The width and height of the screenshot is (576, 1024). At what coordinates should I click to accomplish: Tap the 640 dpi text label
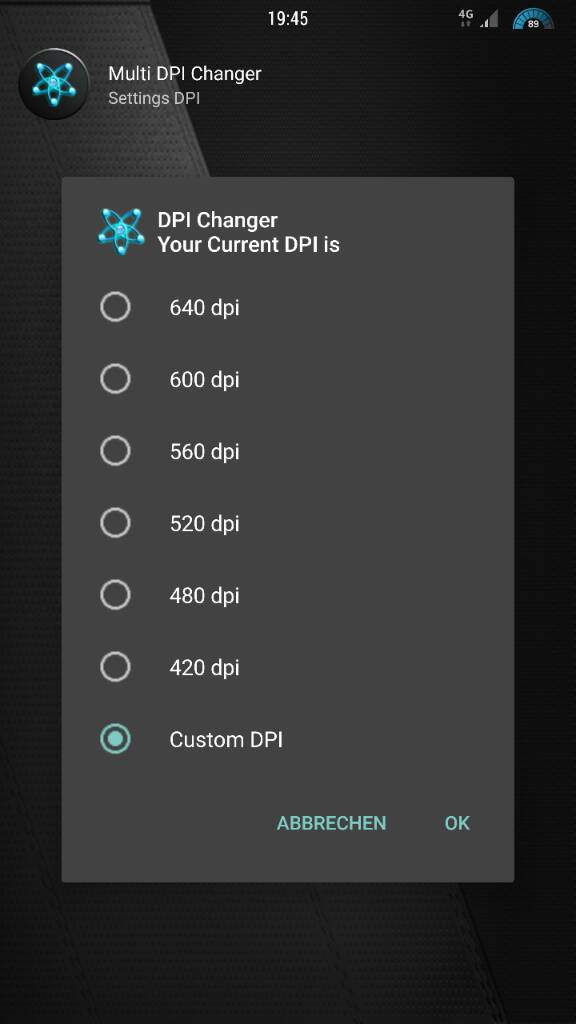(x=204, y=308)
